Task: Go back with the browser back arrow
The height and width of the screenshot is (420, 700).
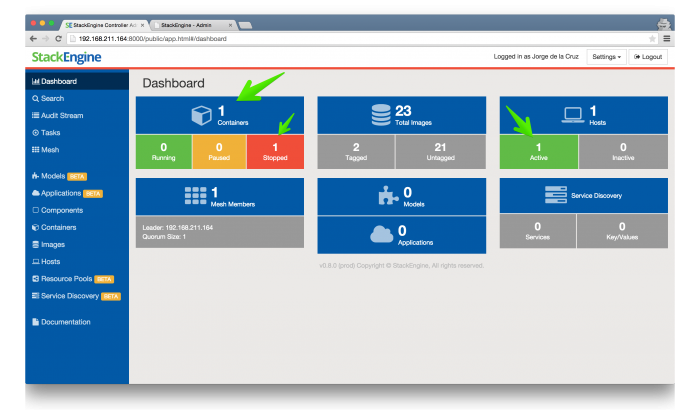Action: click(x=33, y=39)
